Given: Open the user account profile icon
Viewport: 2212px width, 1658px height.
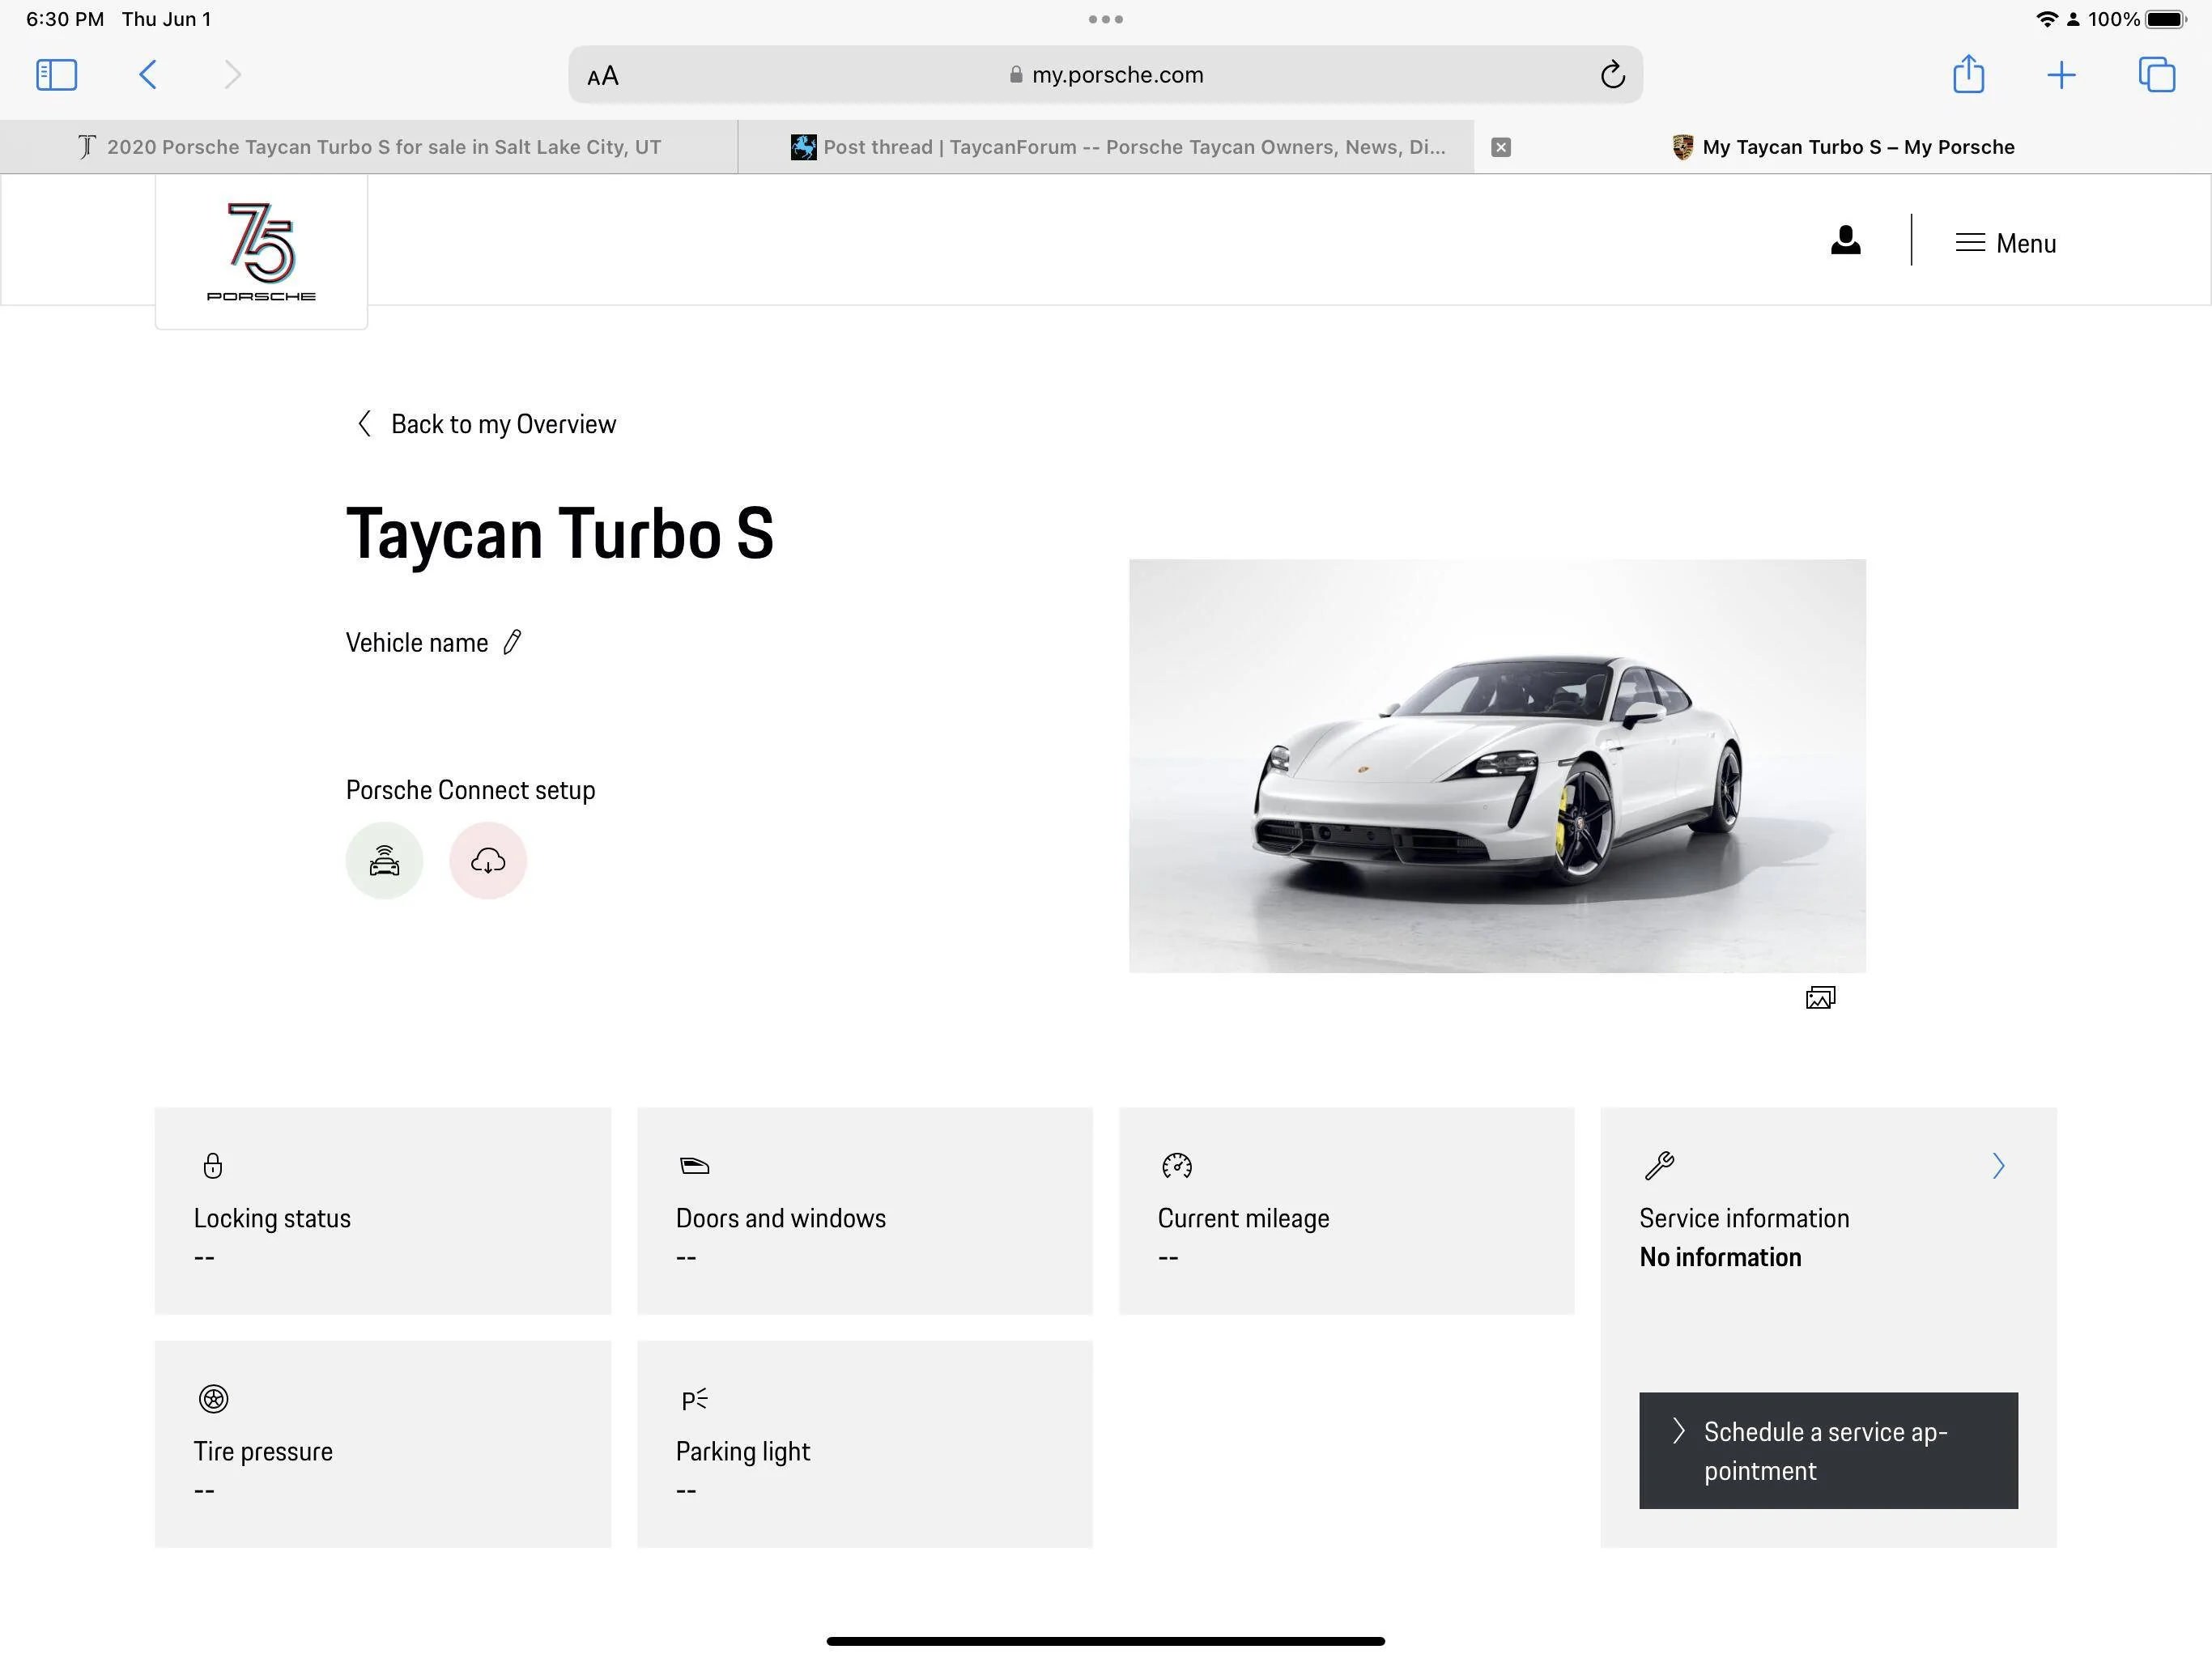Looking at the screenshot, I should (1845, 241).
